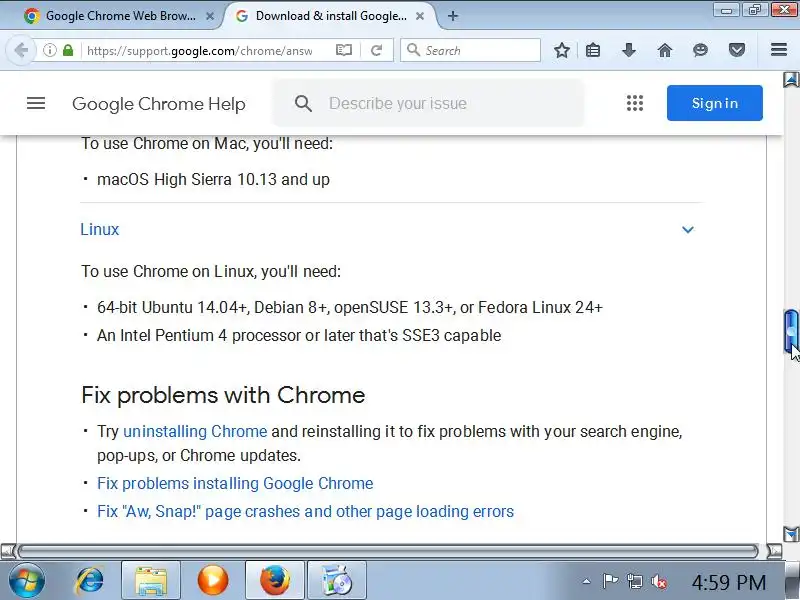Open the installer disc taskbar icon

pyautogui.click(x=337, y=580)
